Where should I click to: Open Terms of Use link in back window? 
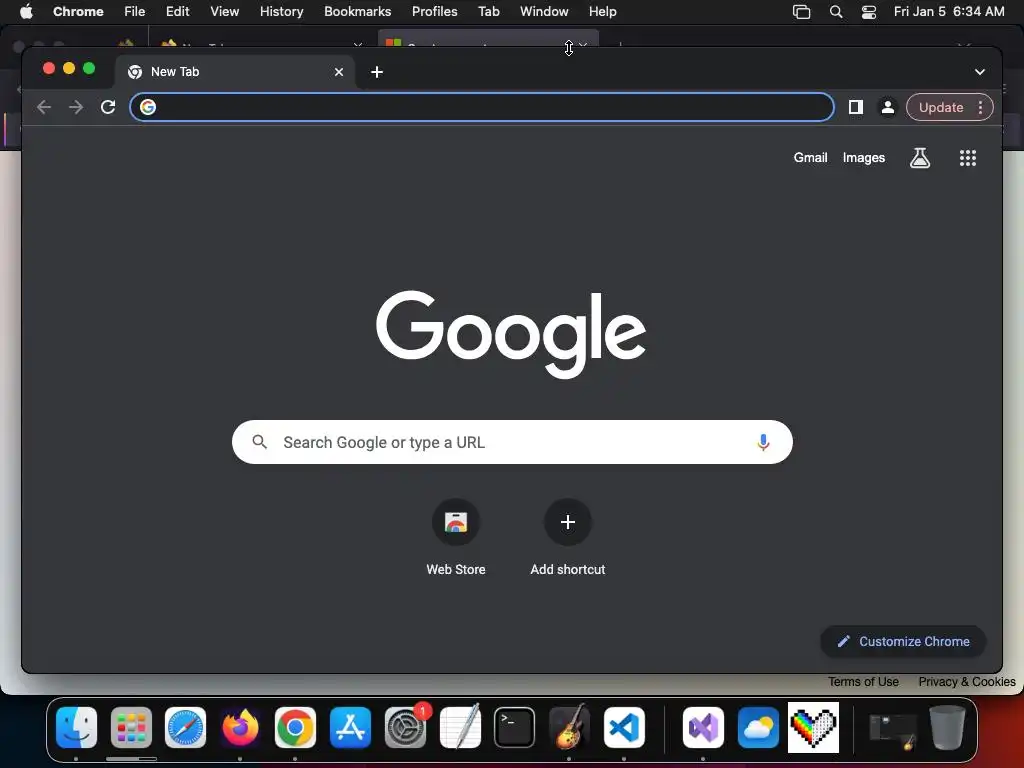pos(863,682)
